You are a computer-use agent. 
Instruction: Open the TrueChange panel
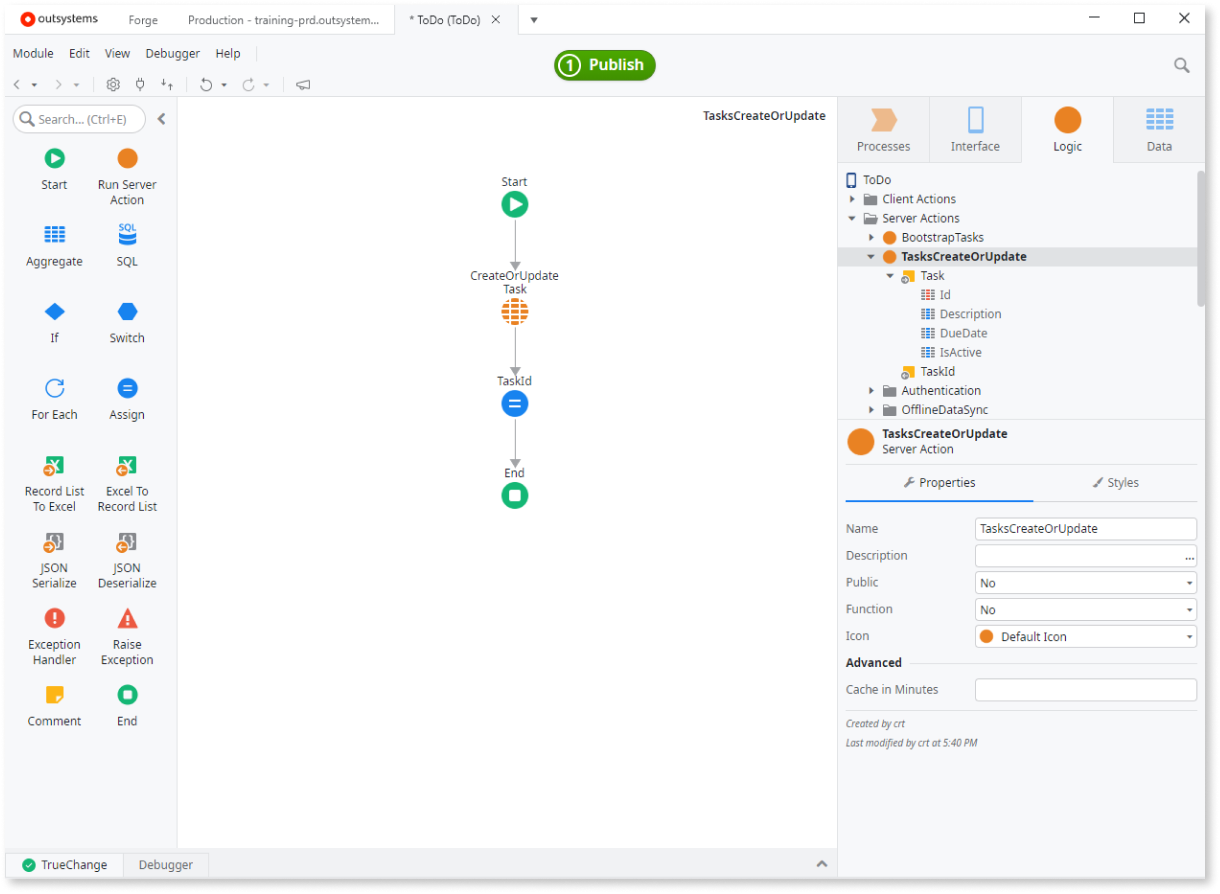tap(66, 864)
